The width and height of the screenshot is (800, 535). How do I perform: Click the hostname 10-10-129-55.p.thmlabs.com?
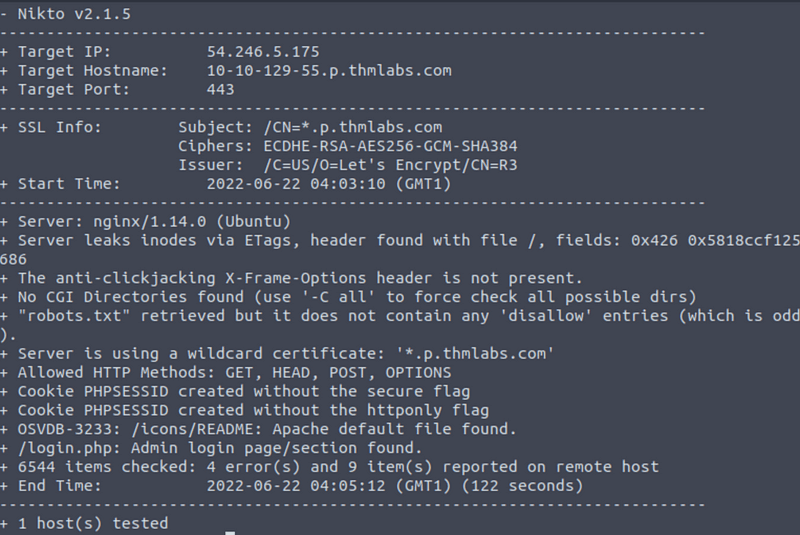click(329, 70)
